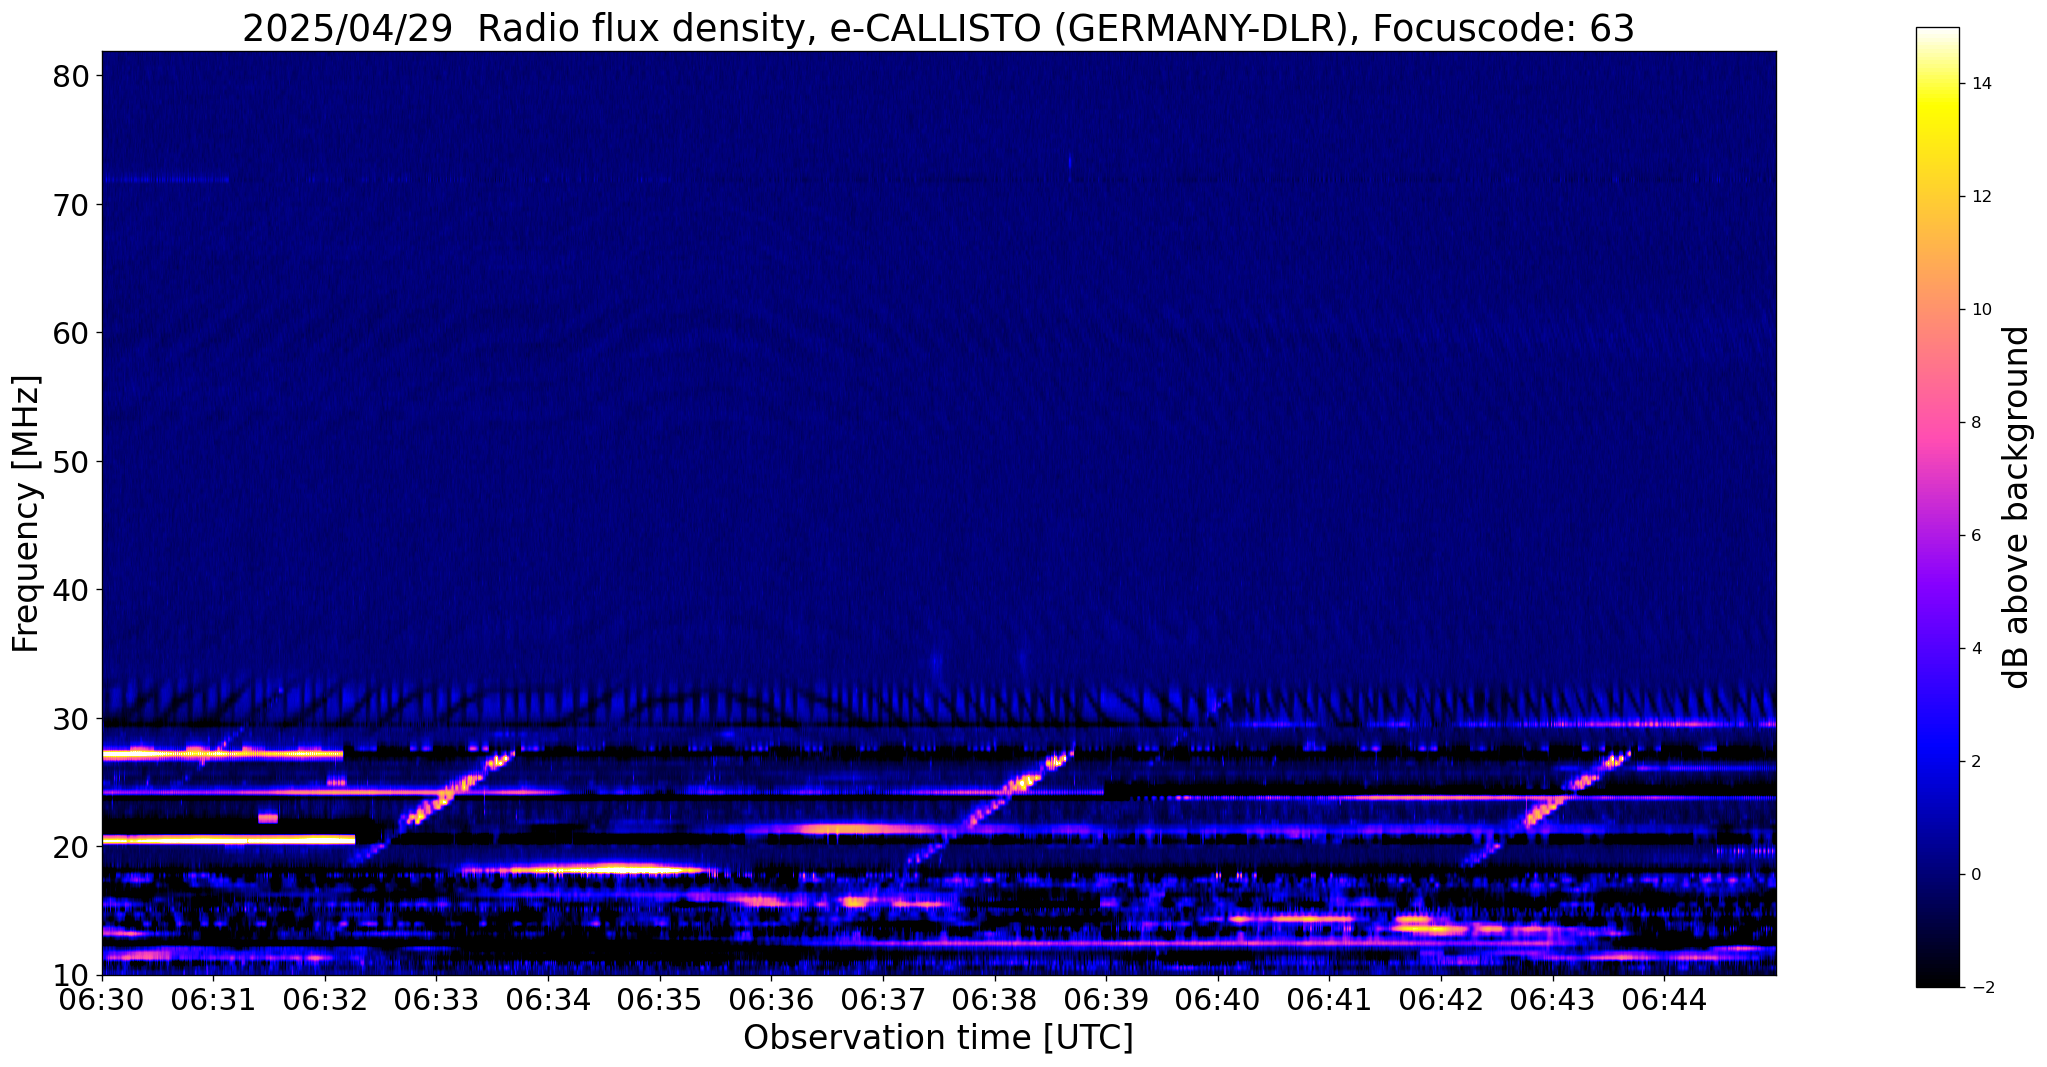Viewport: 2047px width, 1067px height.
Task: Click the 'Observation time [UTC]' x-axis label
Action: [938, 1038]
